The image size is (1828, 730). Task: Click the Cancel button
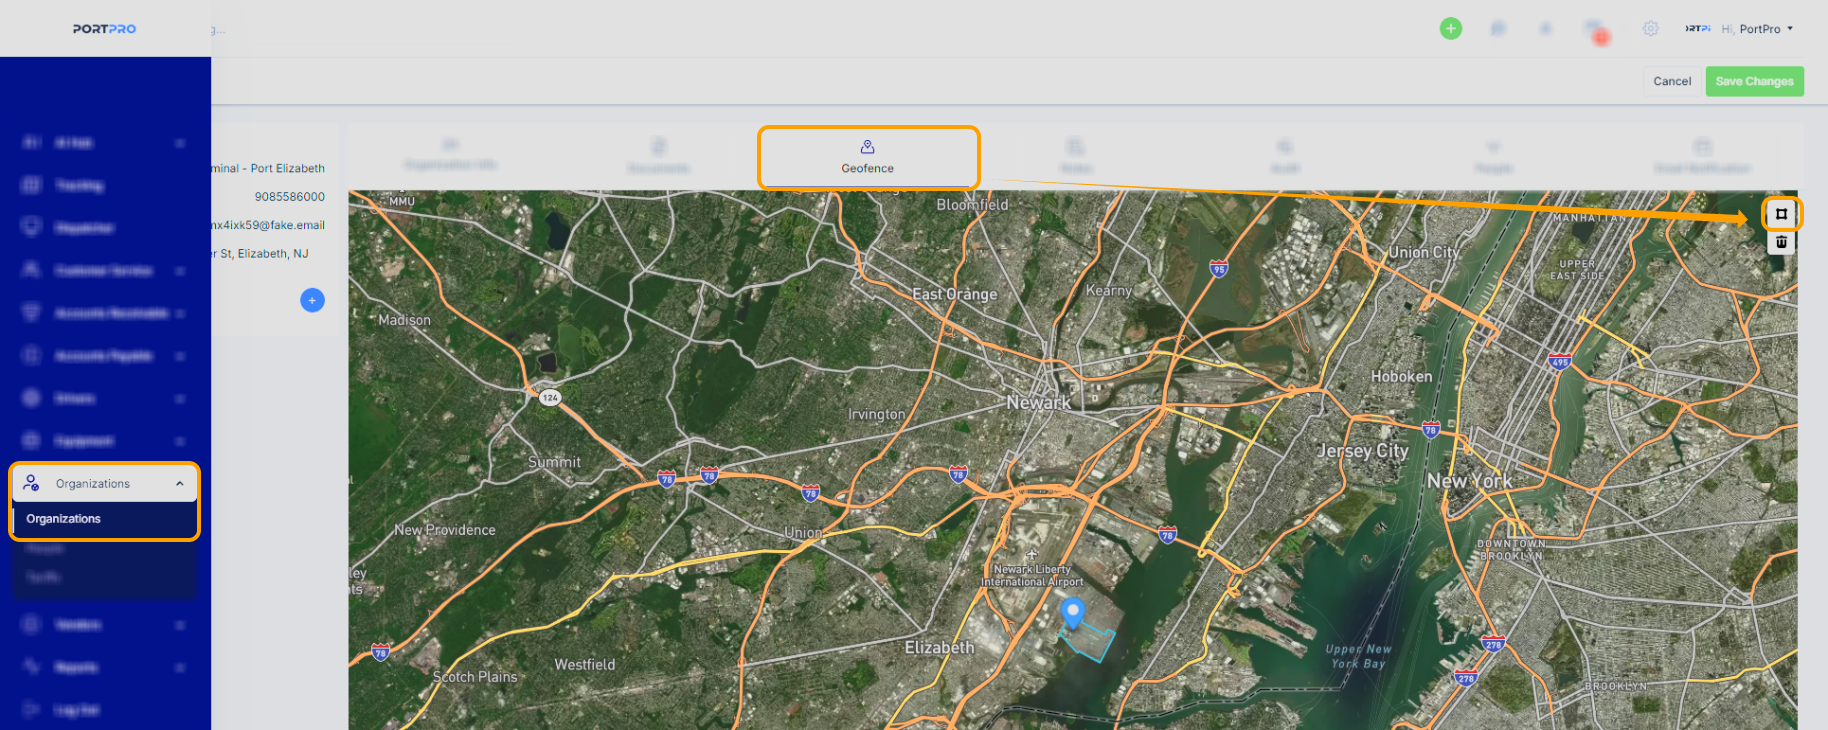click(x=1672, y=81)
